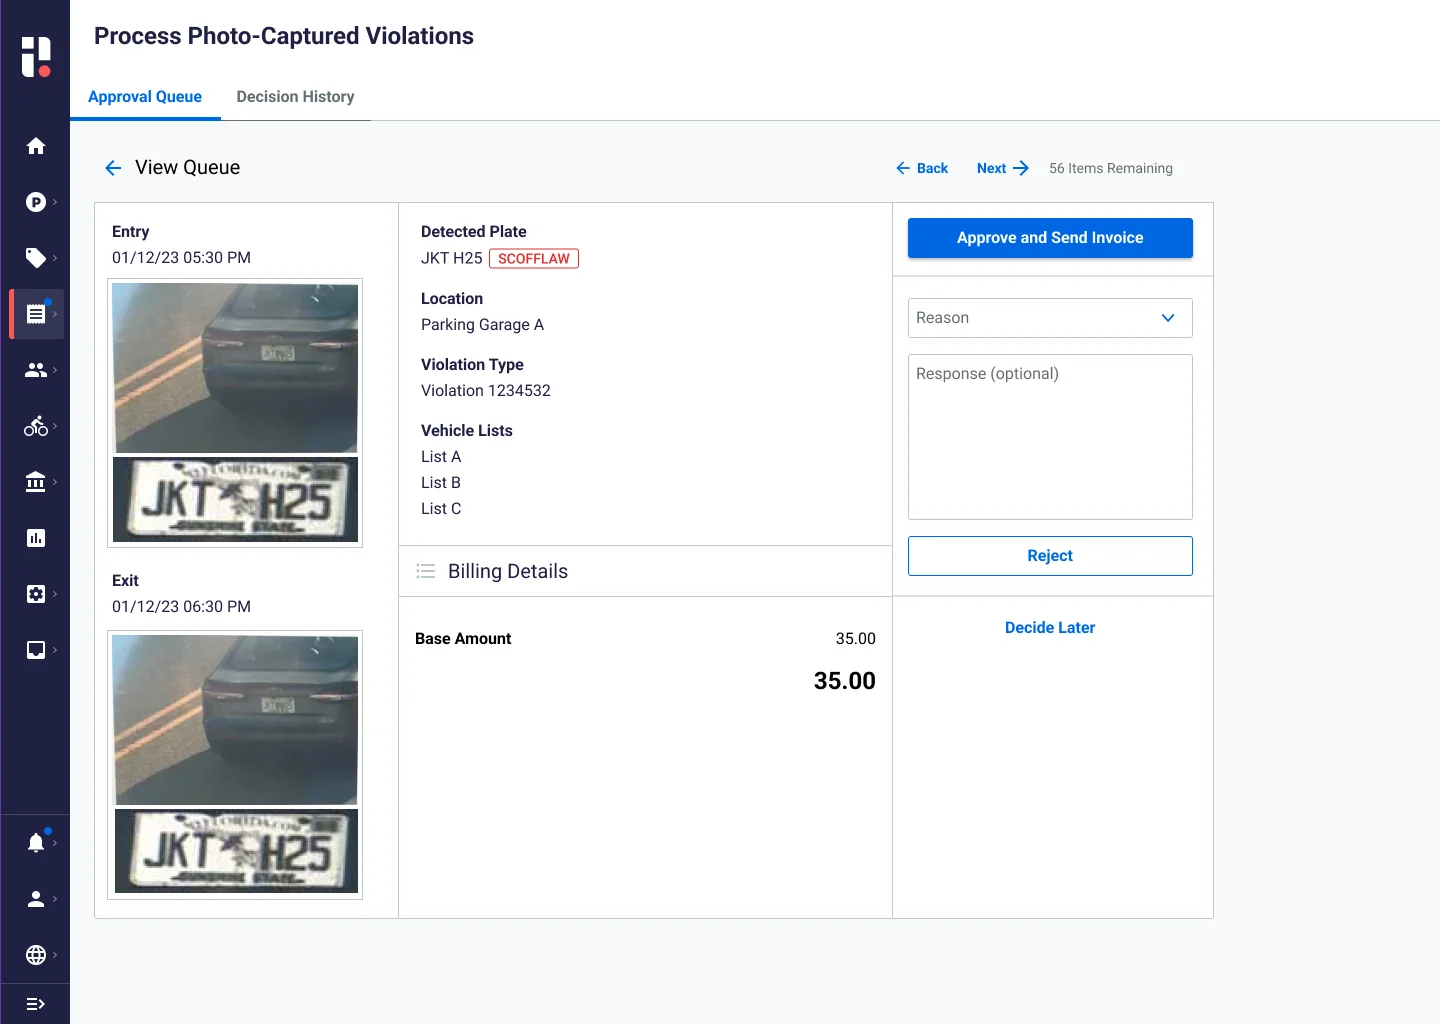
Task: Open the bank building sidebar icon
Action: tap(36, 482)
